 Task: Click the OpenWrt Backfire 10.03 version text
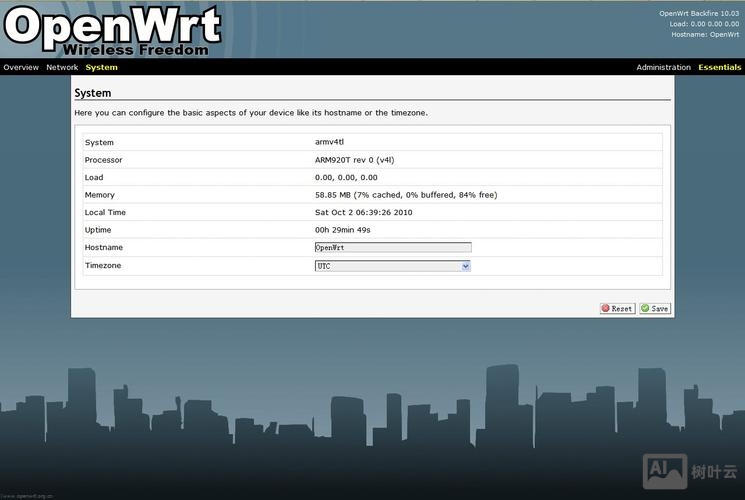tap(698, 14)
